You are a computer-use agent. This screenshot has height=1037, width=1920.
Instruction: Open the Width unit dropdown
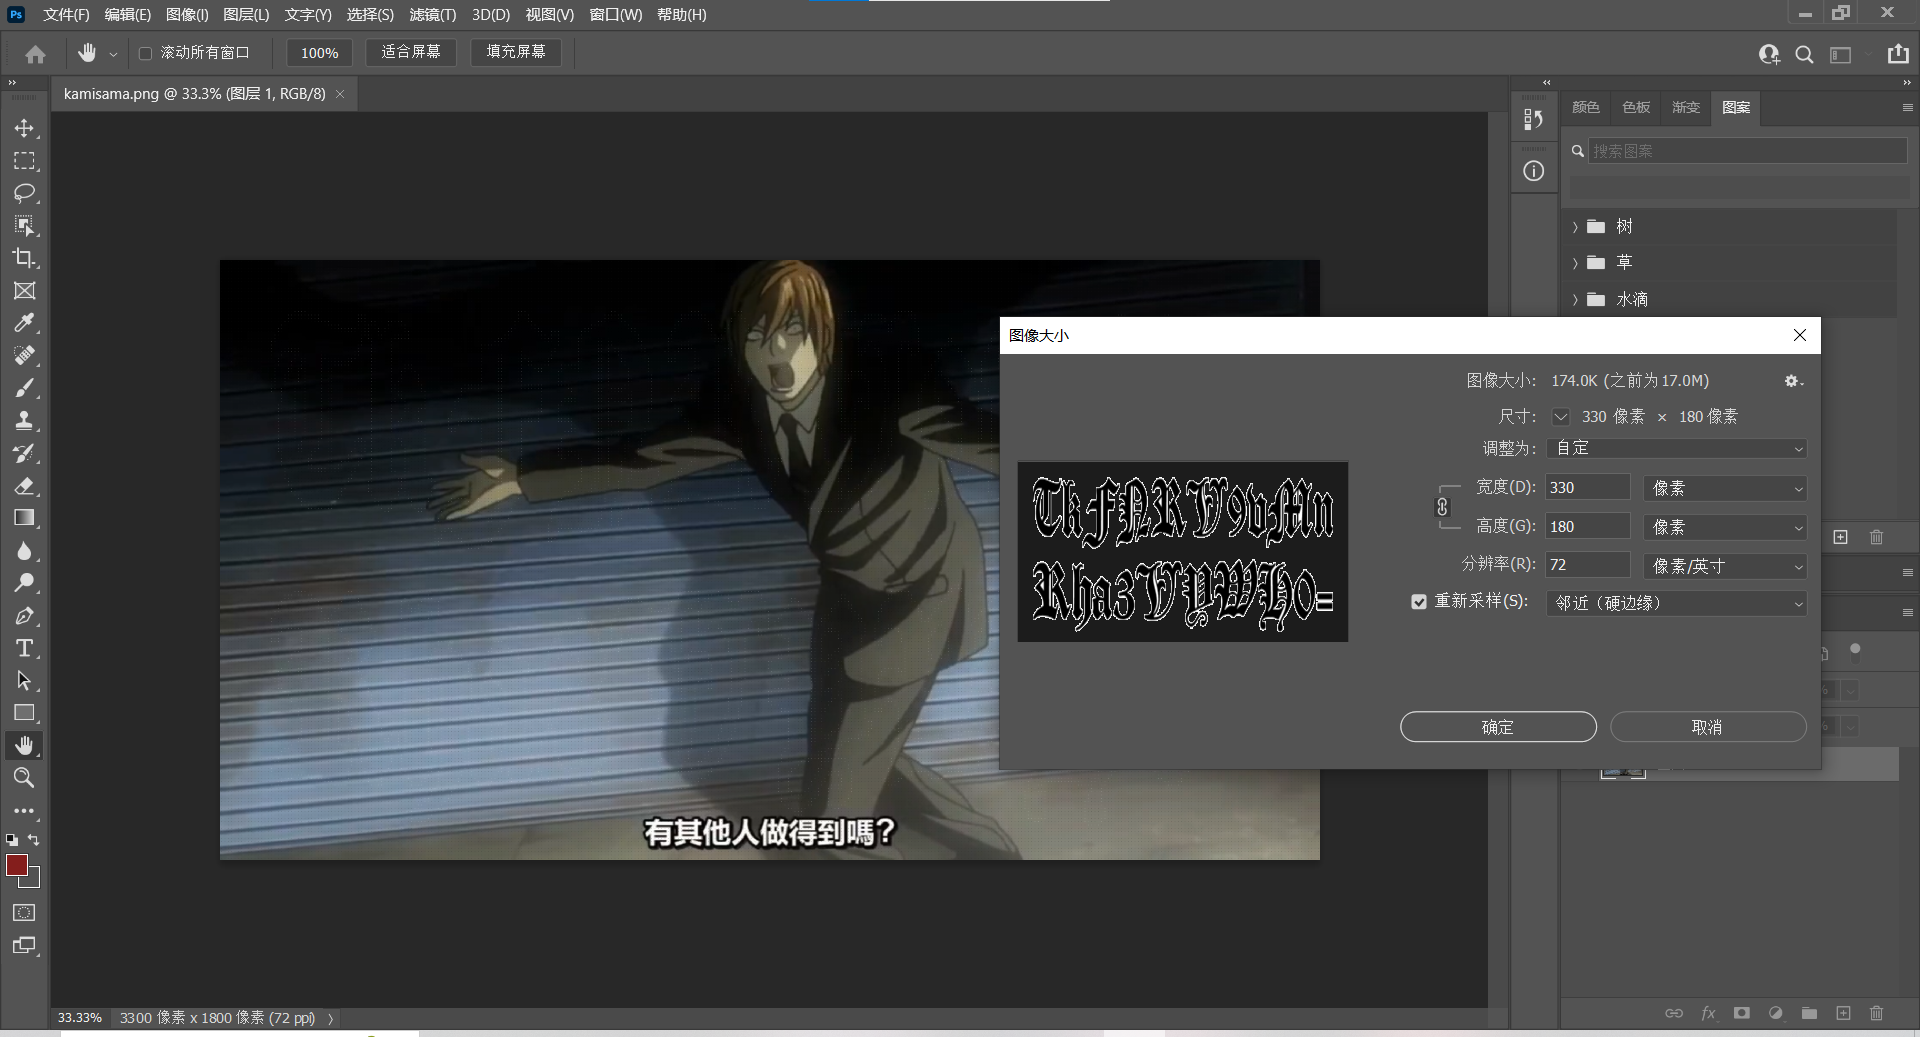[x=1725, y=488]
